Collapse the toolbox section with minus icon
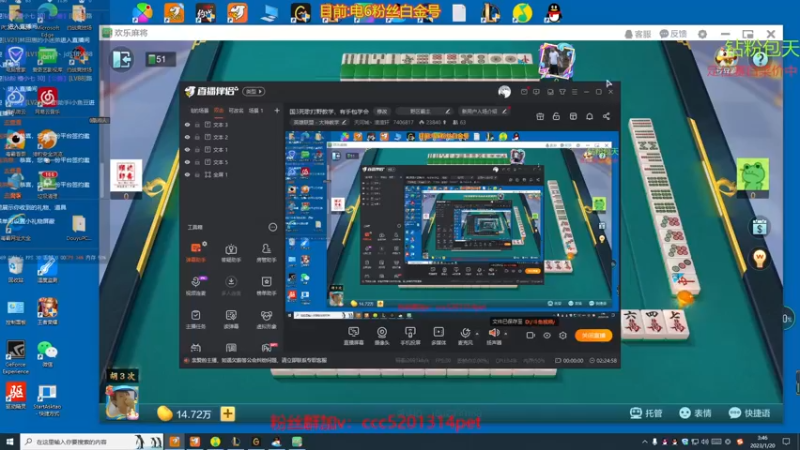Screen dimensions: 800x450 (273, 227)
